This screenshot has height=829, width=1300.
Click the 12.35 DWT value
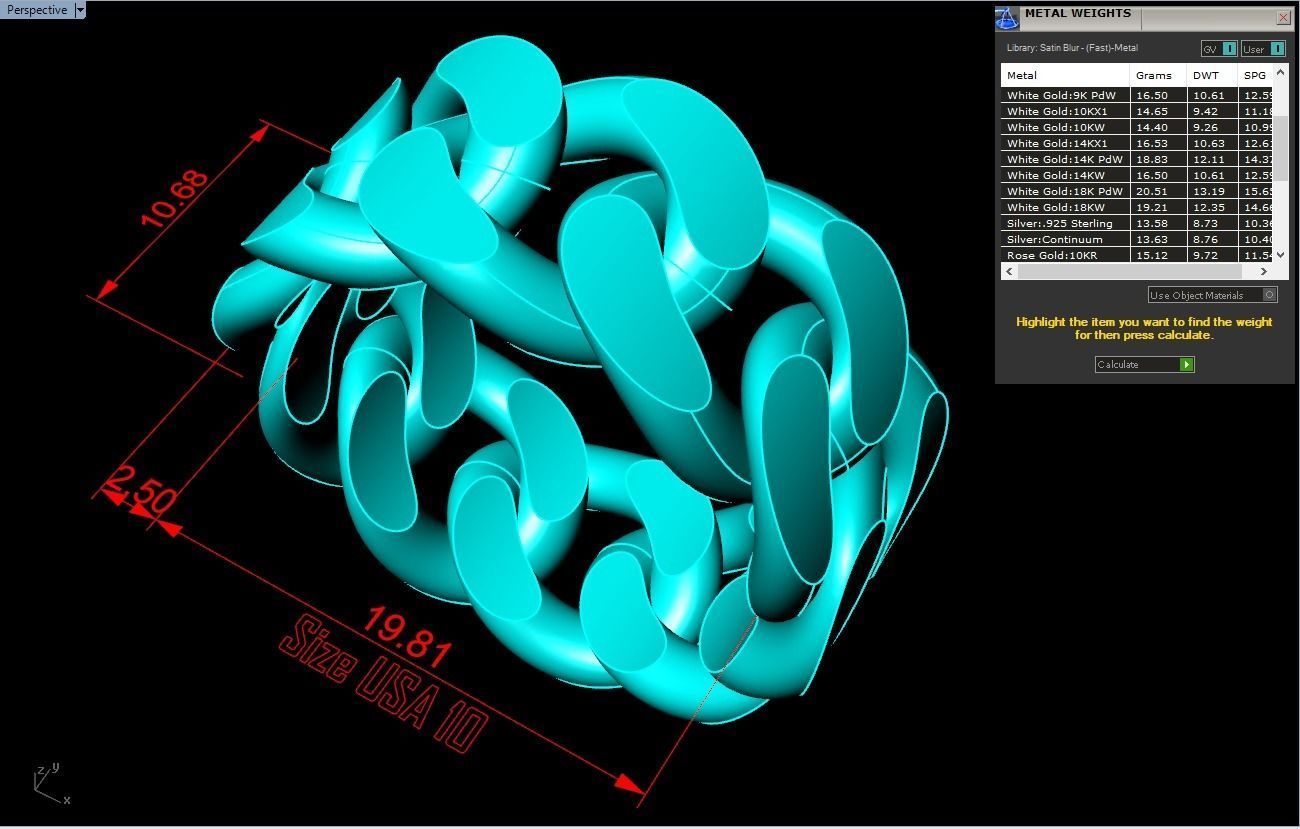pos(1208,207)
